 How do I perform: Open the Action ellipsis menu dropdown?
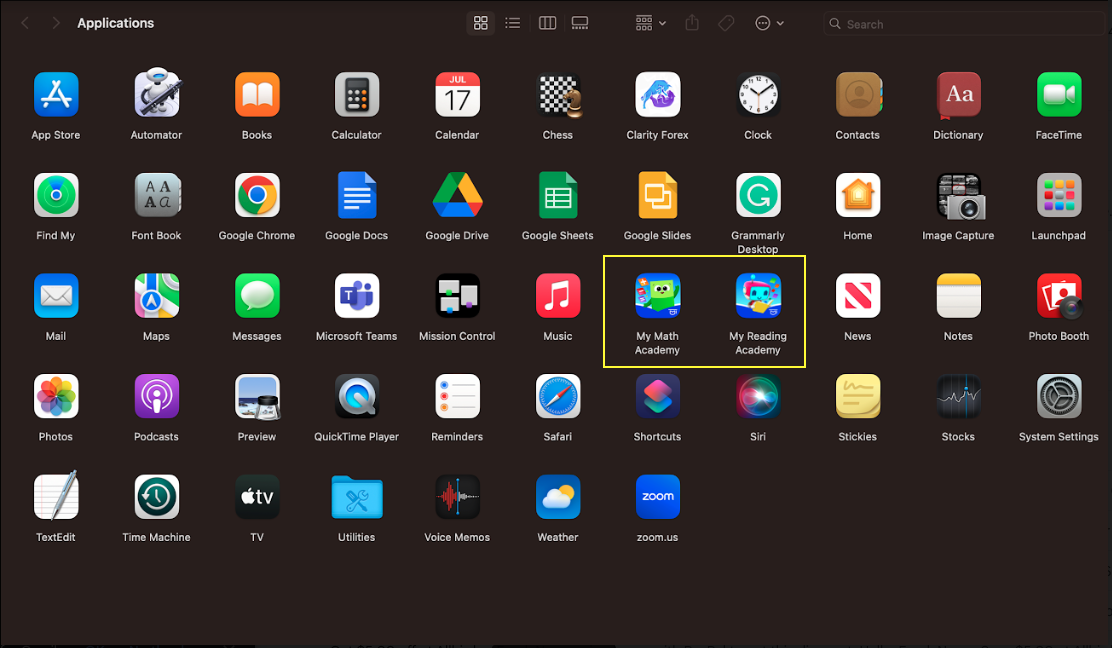point(769,23)
